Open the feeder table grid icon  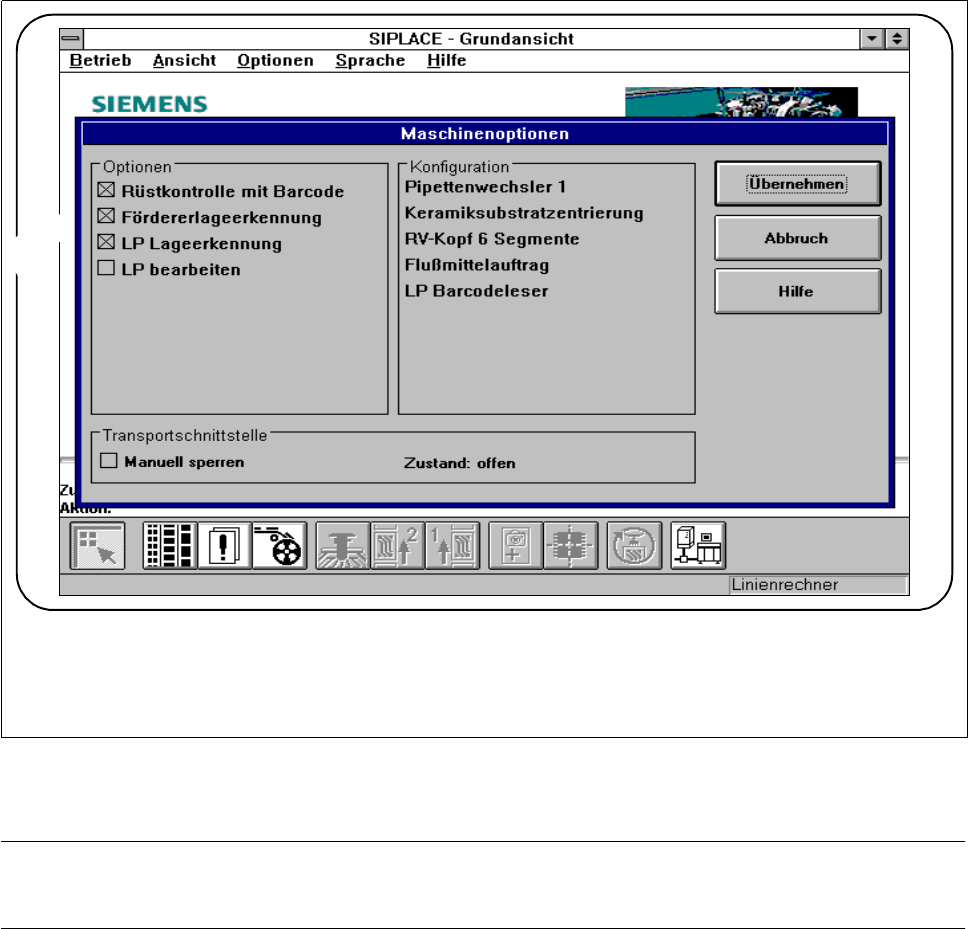pos(170,546)
